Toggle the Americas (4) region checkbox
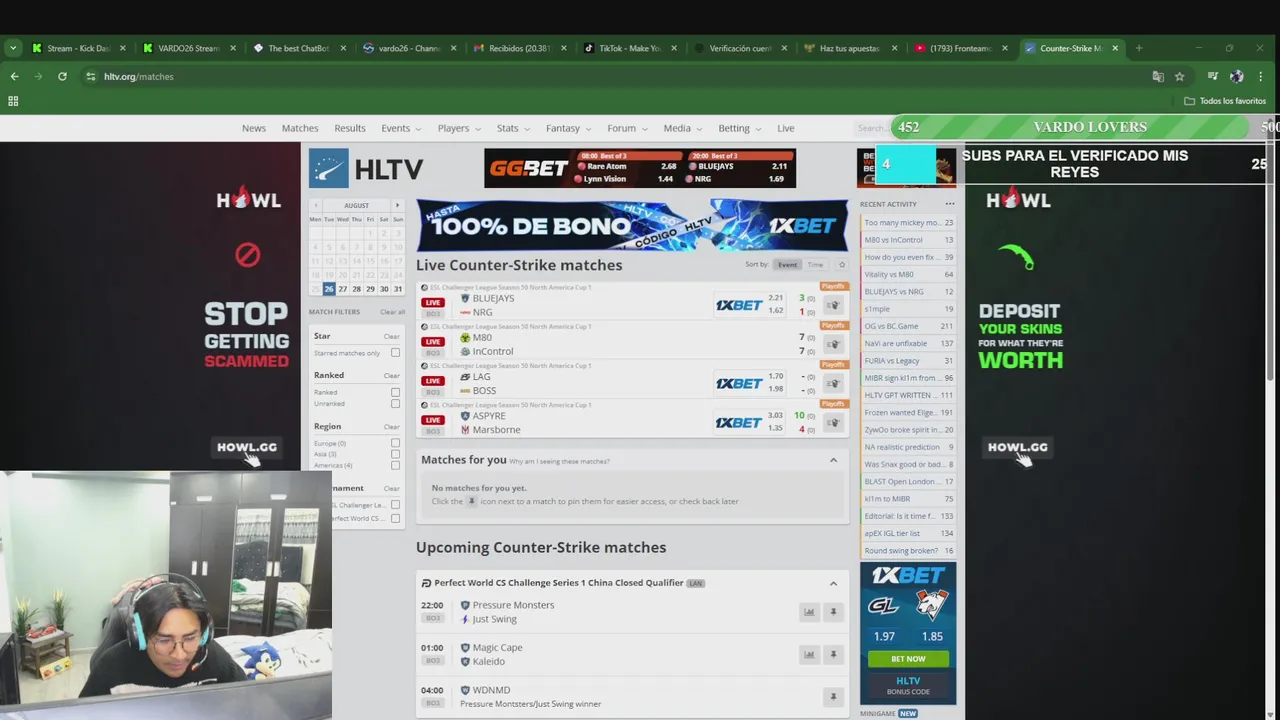Image resolution: width=1280 pixels, height=720 pixels. click(395, 465)
